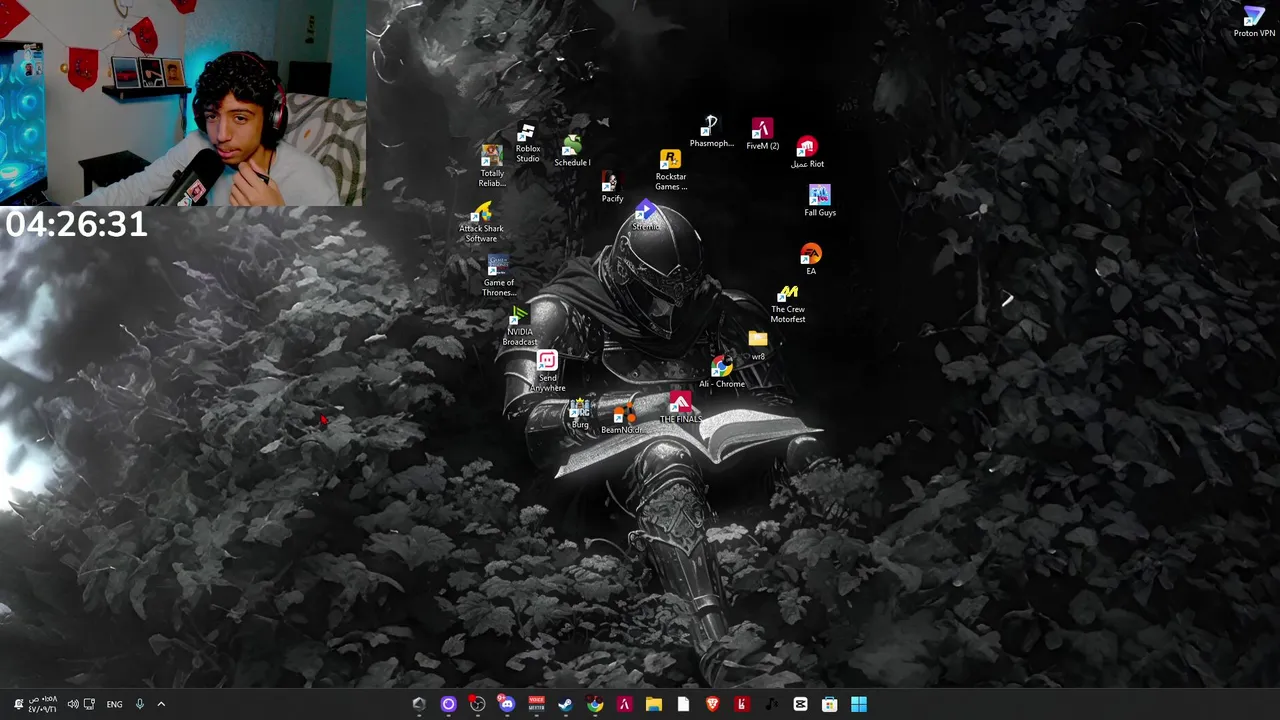Switch to Chrome in the taskbar
Image resolution: width=1280 pixels, height=720 pixels.
[x=595, y=704]
